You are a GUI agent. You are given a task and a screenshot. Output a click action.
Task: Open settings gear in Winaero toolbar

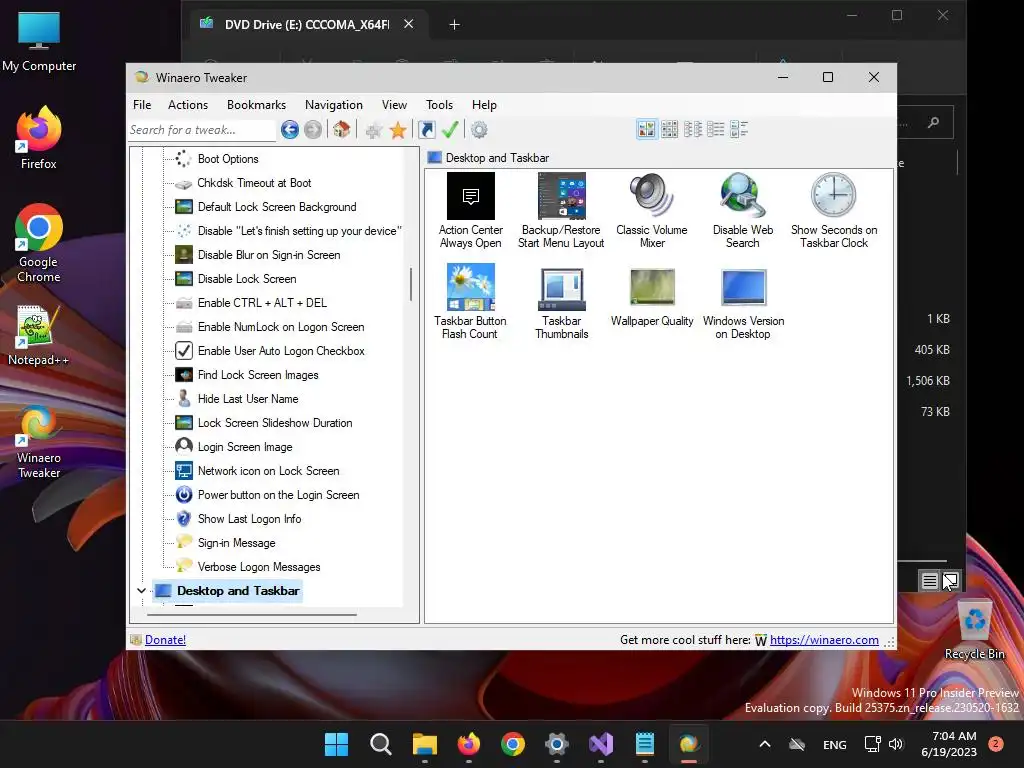[479, 130]
